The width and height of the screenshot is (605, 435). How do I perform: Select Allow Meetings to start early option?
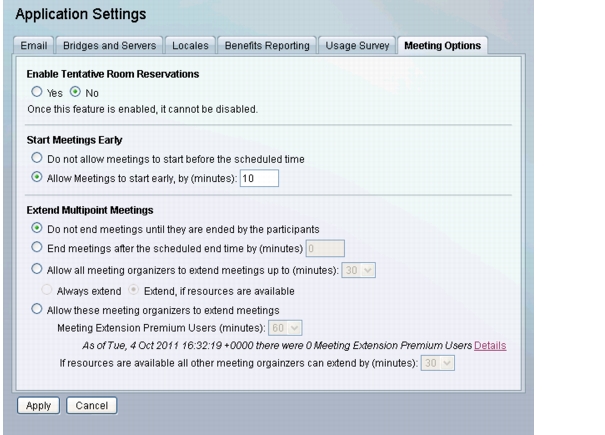click(x=37, y=177)
